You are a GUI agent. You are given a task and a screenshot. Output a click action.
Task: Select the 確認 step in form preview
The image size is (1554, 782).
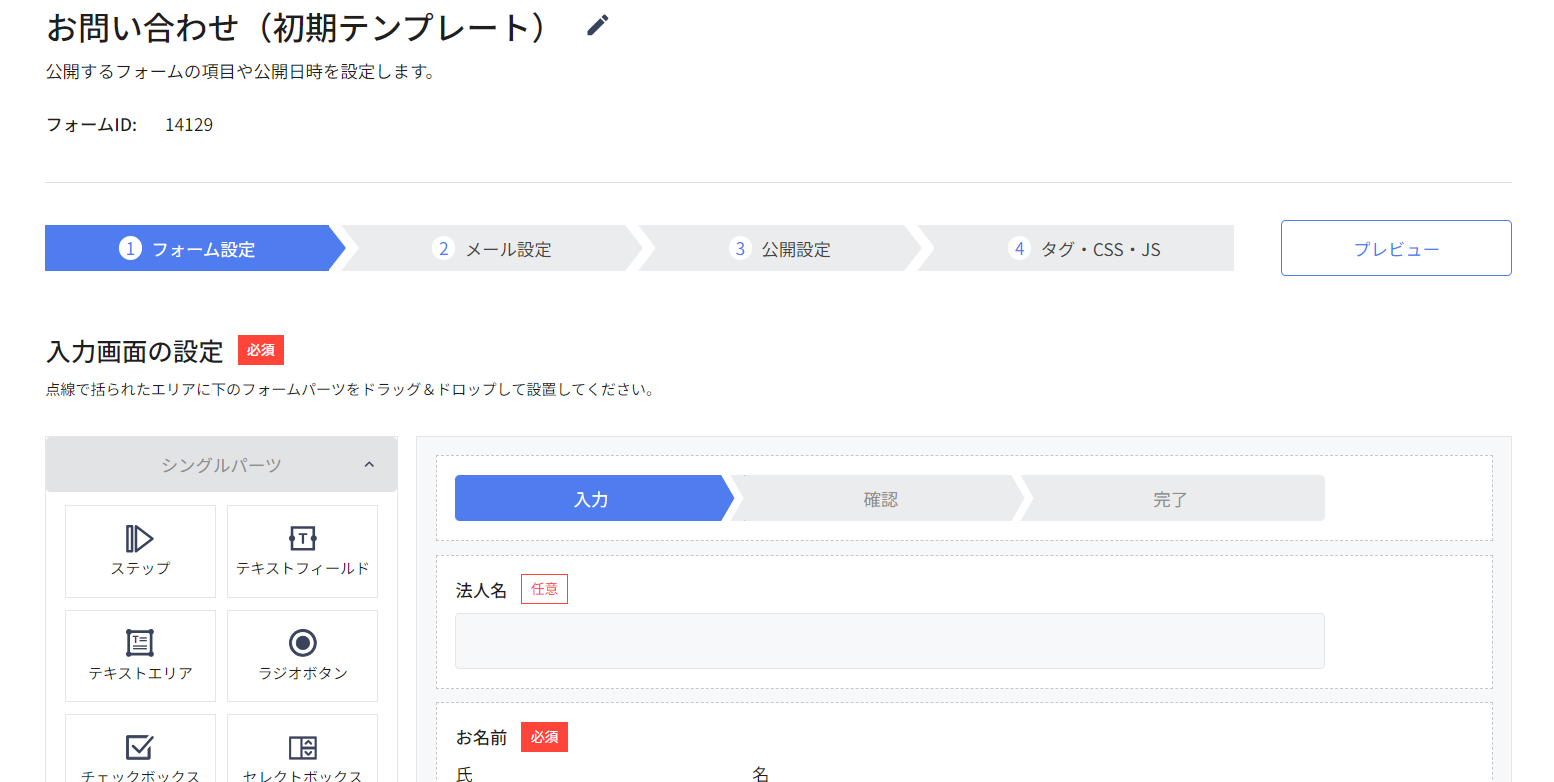click(x=880, y=499)
